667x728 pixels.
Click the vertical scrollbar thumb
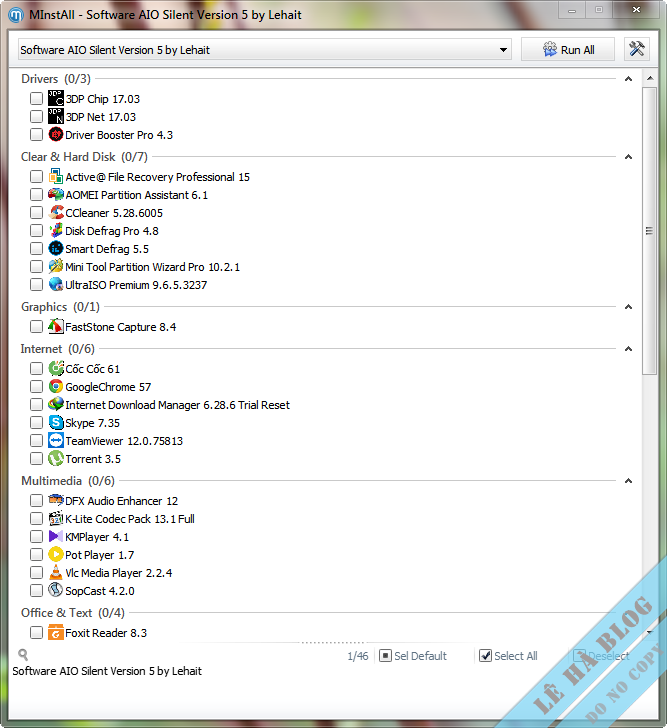point(650,231)
